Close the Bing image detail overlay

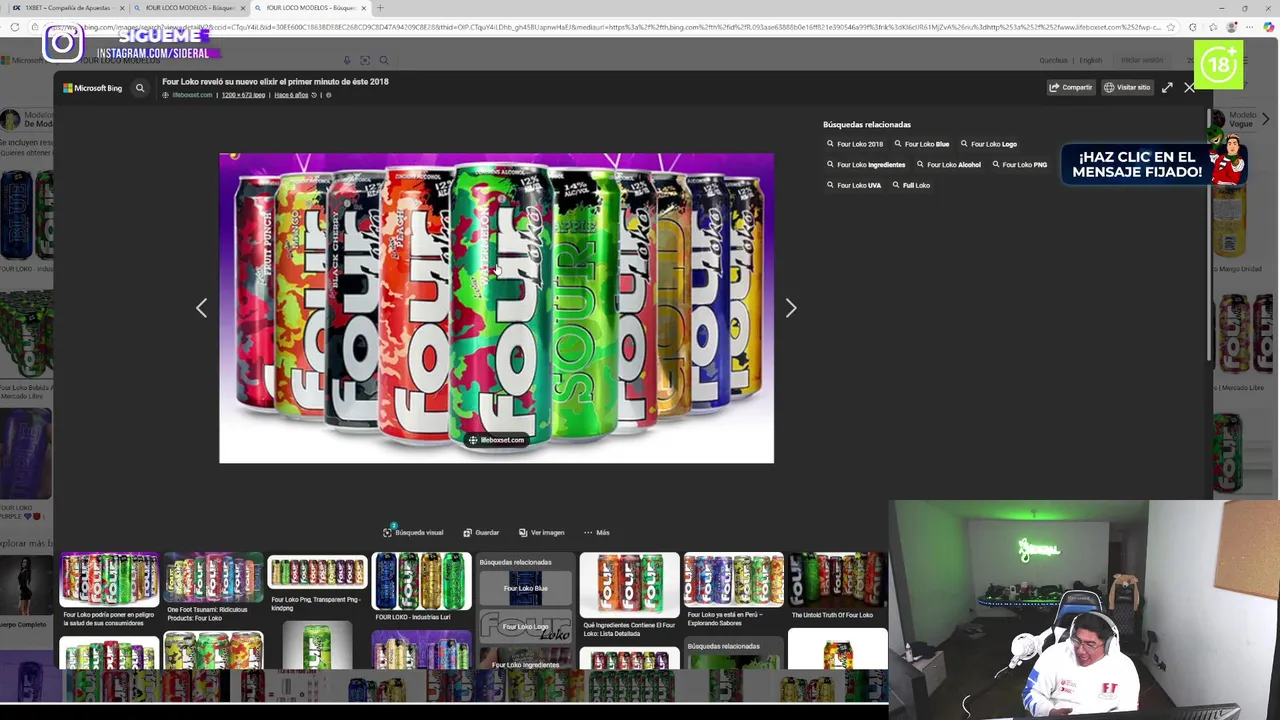point(1189,88)
